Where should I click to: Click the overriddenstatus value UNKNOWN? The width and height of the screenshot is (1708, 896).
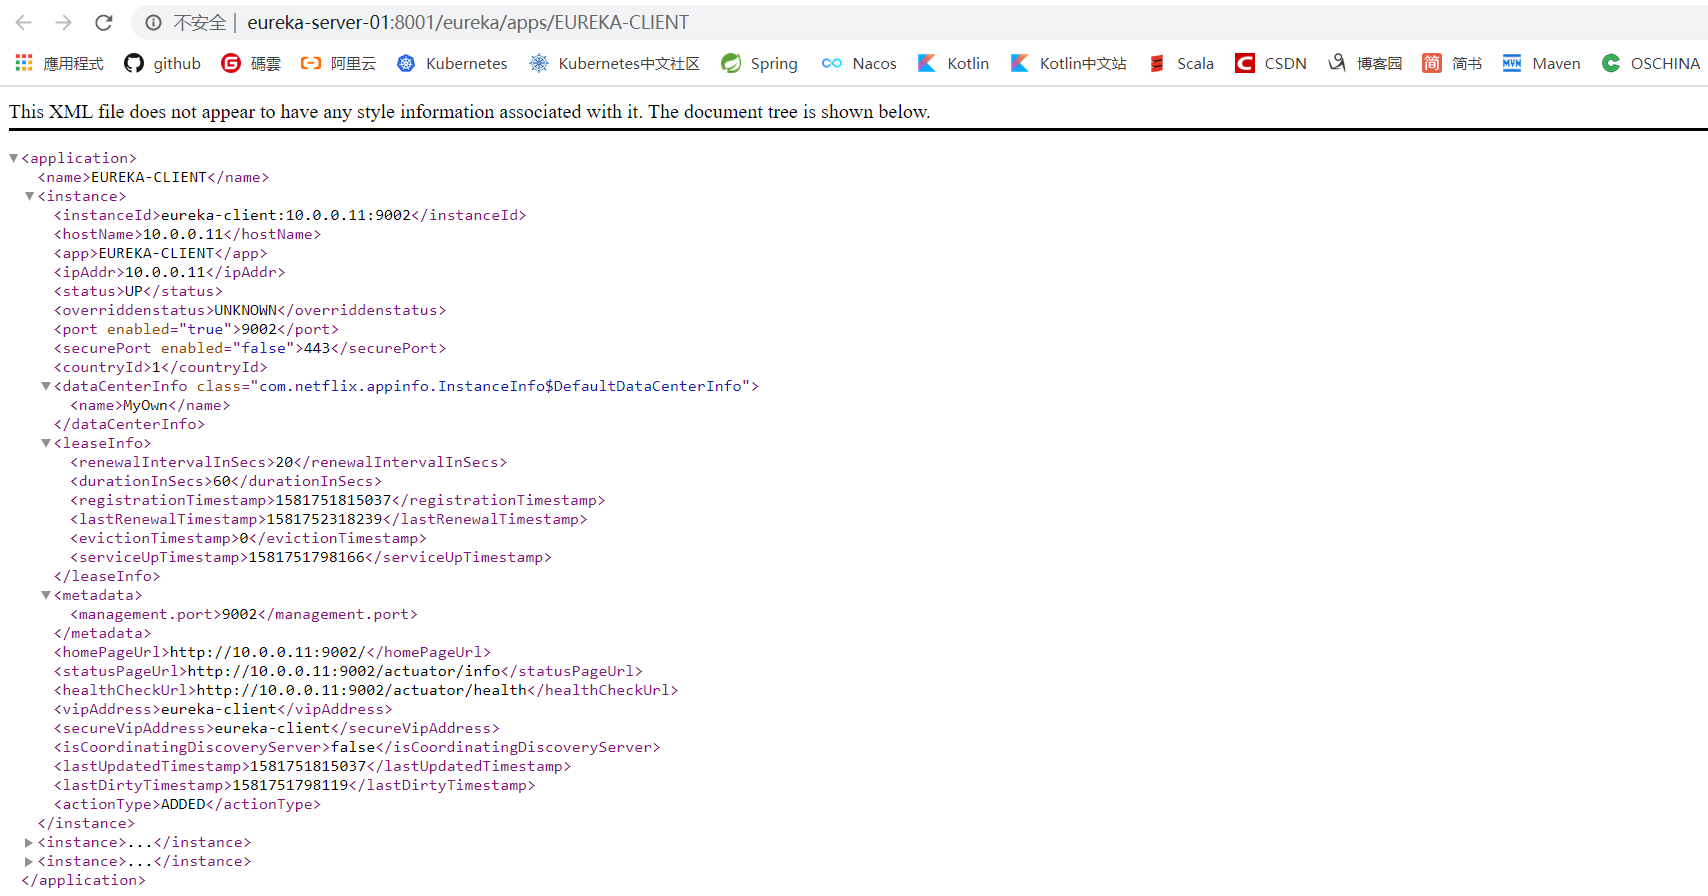tap(245, 310)
